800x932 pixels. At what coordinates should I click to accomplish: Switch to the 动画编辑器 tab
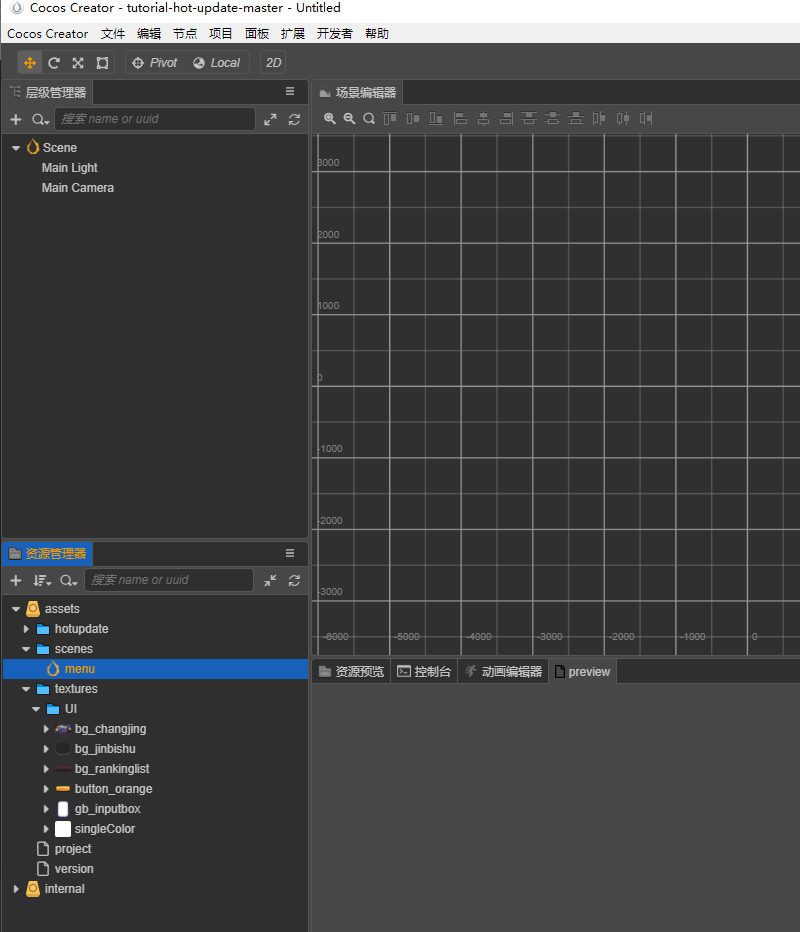click(503, 672)
